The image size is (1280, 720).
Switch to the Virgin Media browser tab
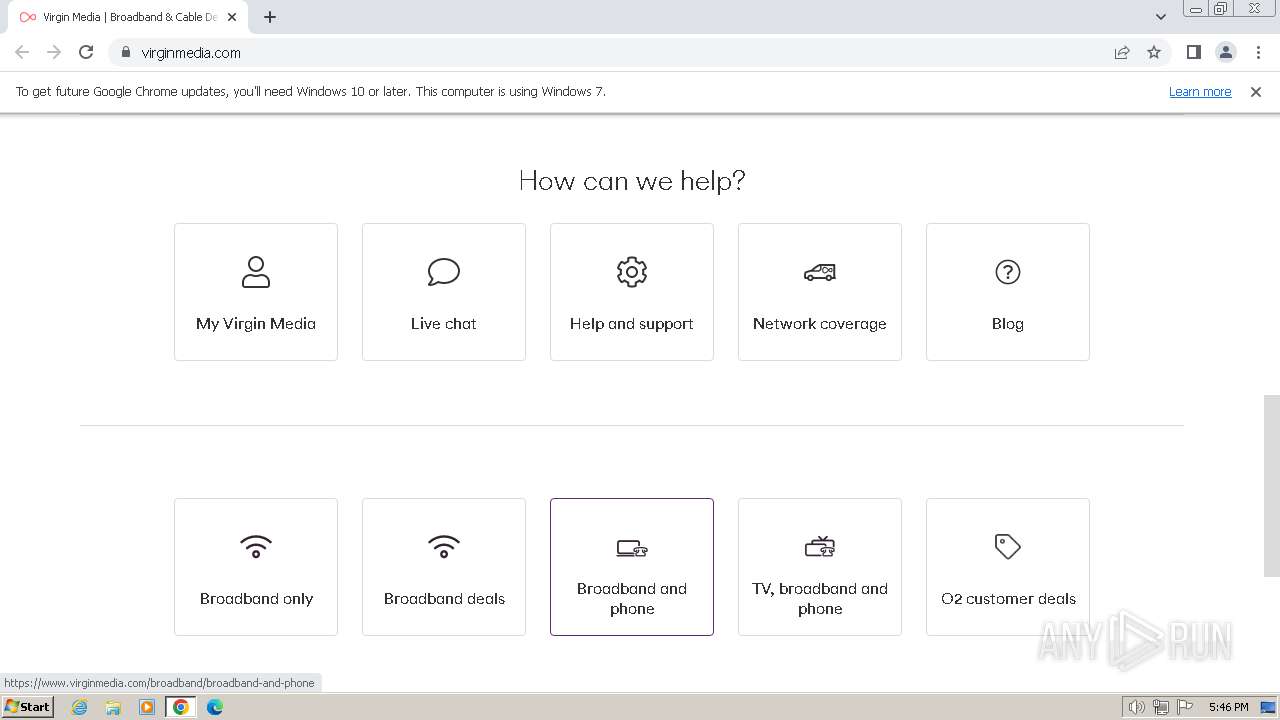point(130,17)
